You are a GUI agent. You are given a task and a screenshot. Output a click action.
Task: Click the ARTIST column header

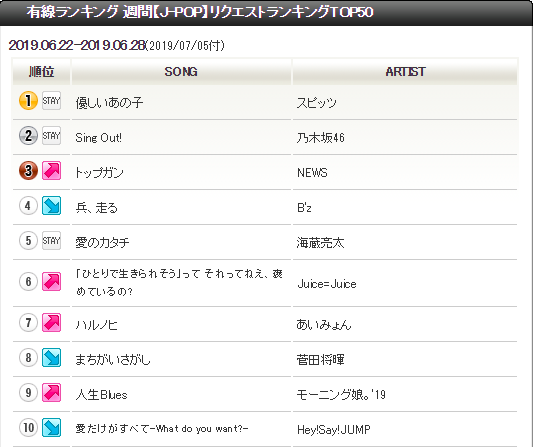[405, 72]
